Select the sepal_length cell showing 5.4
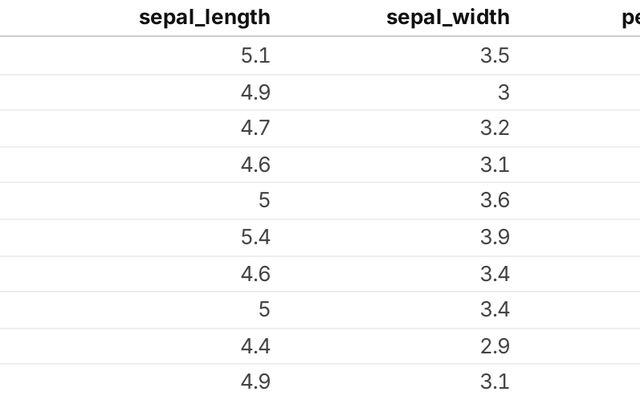This screenshot has height=400, width=640. coord(256,237)
